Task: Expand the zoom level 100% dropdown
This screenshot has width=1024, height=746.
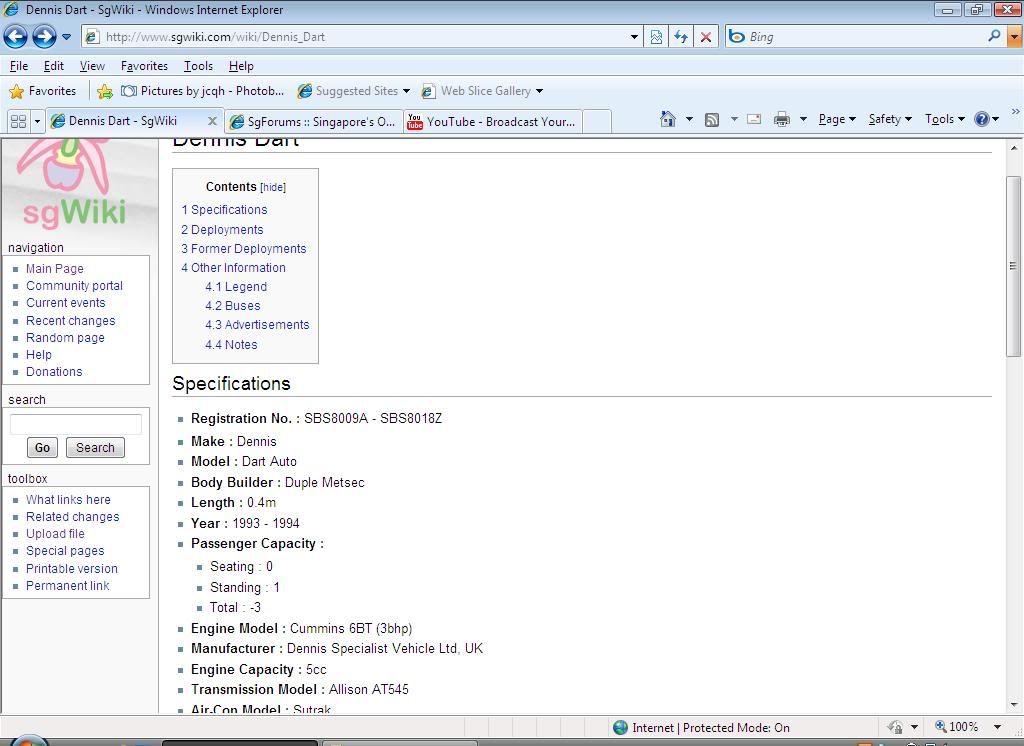Action: tap(997, 727)
